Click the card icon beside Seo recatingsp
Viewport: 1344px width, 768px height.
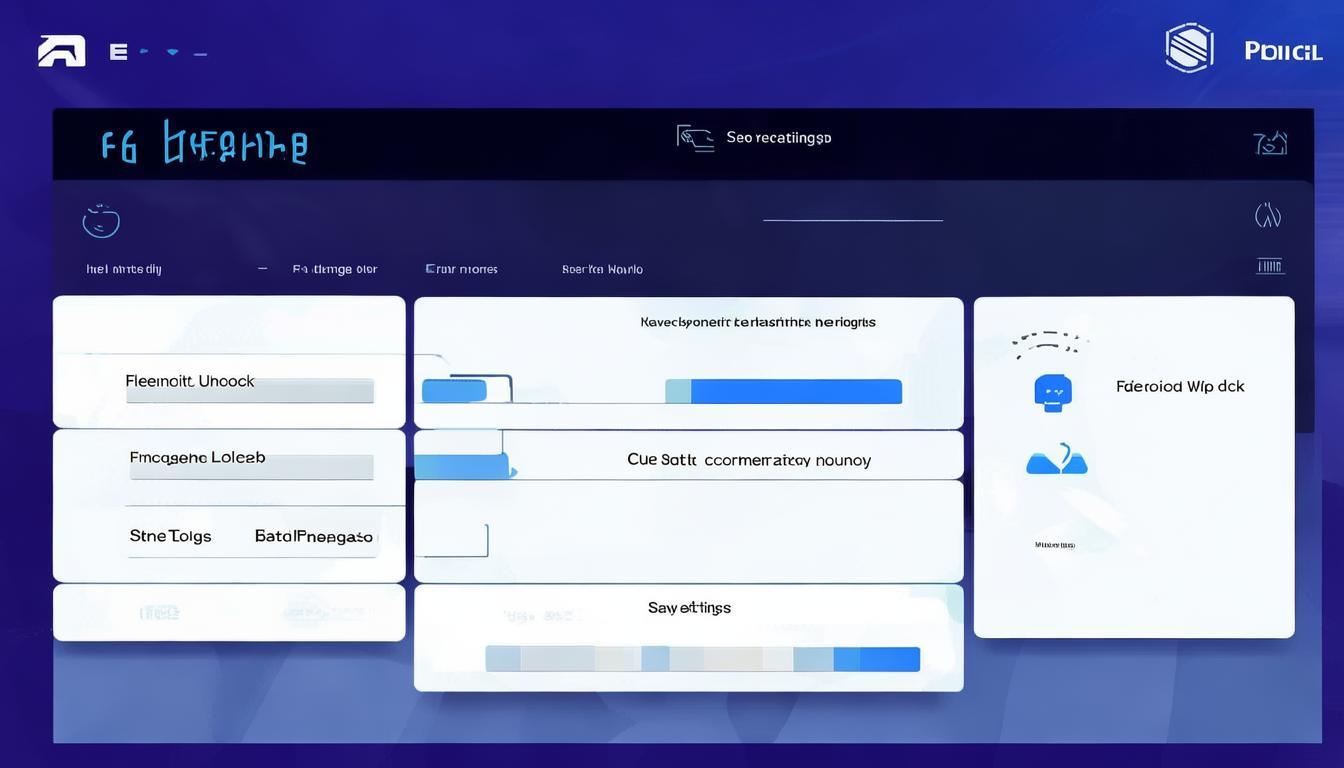695,138
